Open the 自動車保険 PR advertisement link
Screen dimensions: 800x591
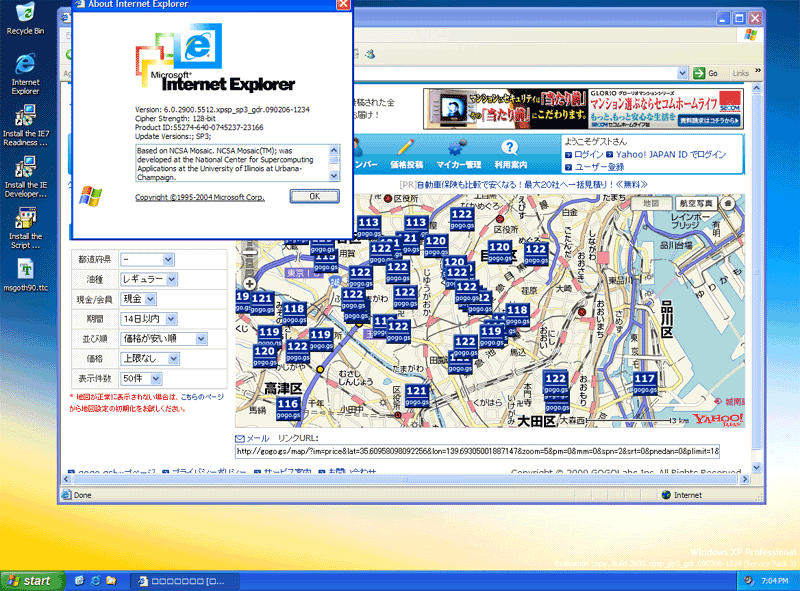point(532,185)
